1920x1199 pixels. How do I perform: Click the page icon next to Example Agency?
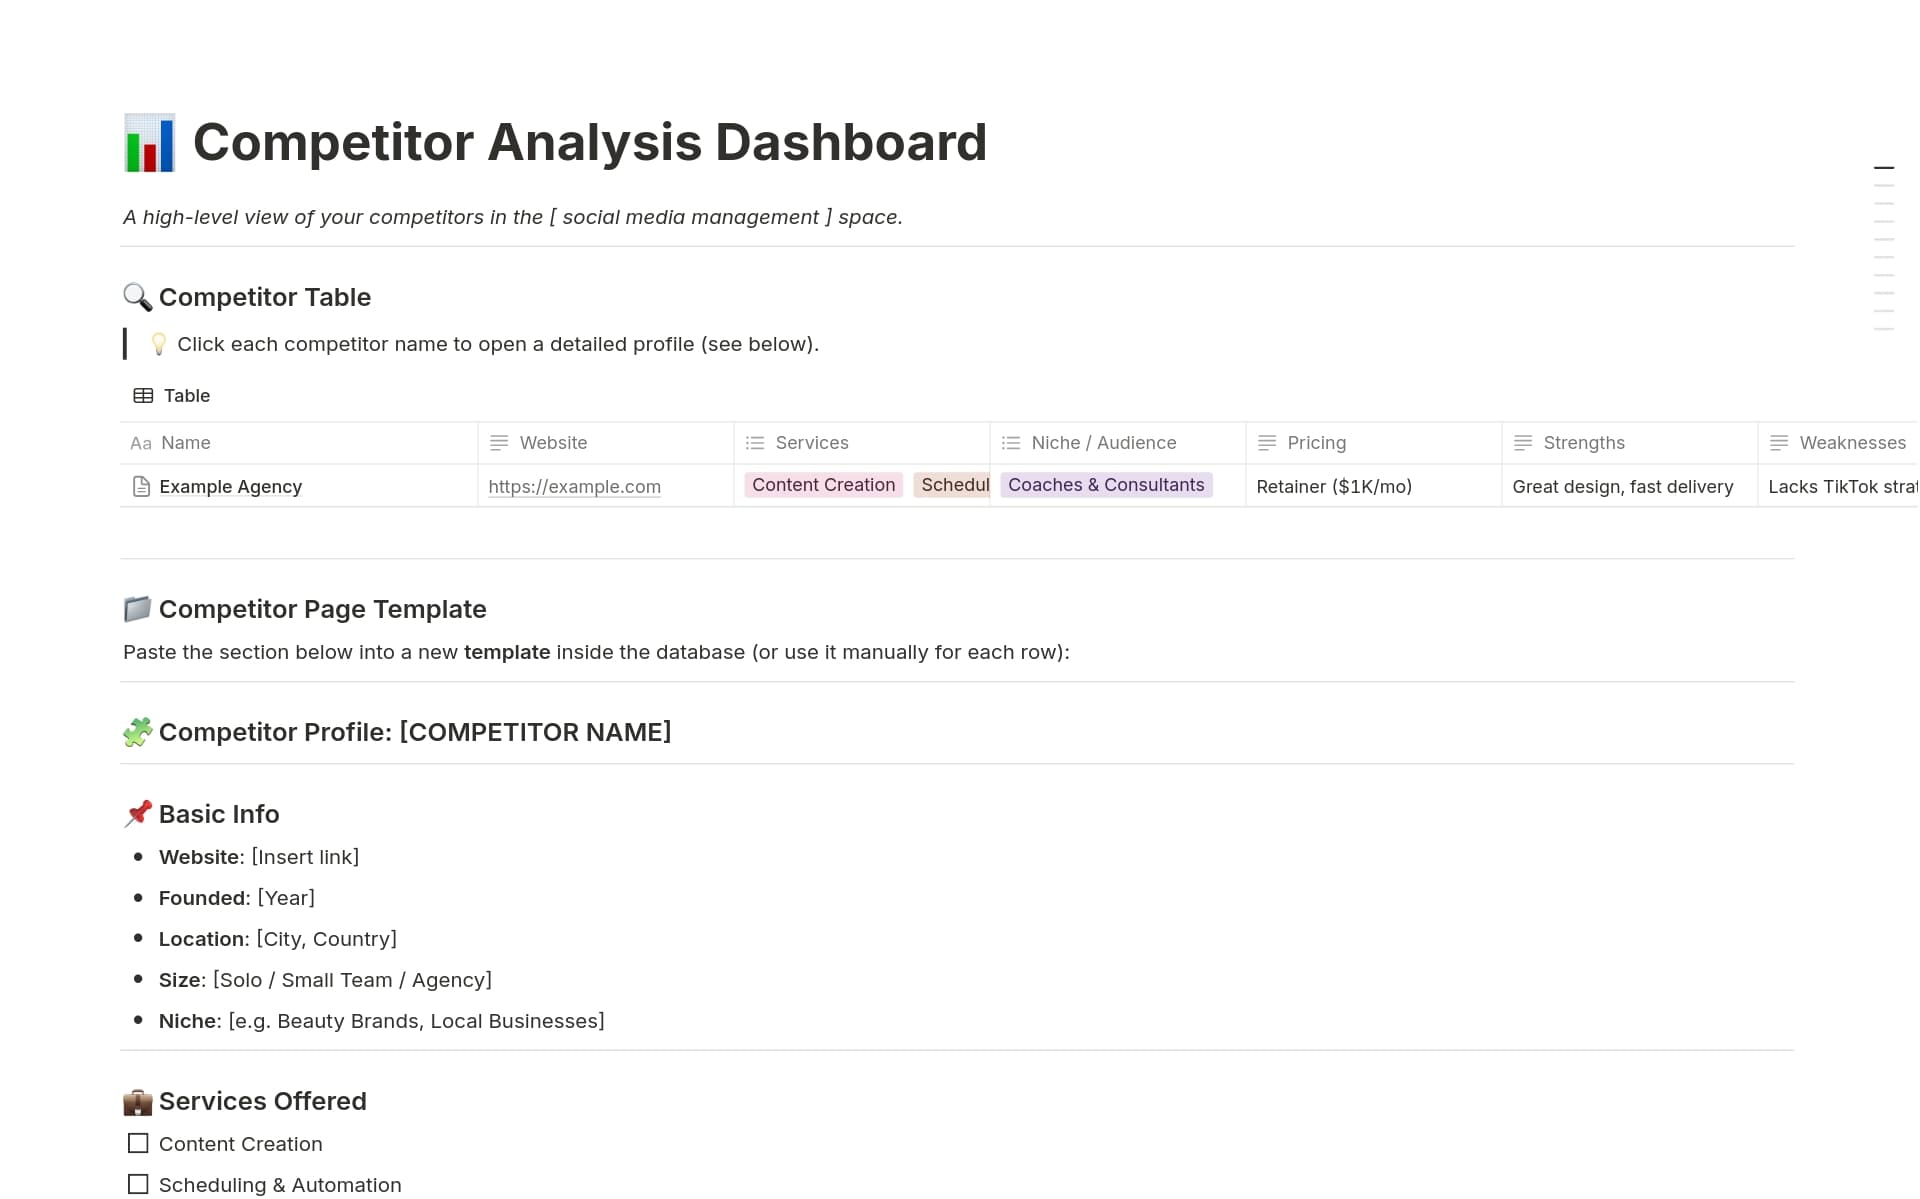tap(140, 487)
